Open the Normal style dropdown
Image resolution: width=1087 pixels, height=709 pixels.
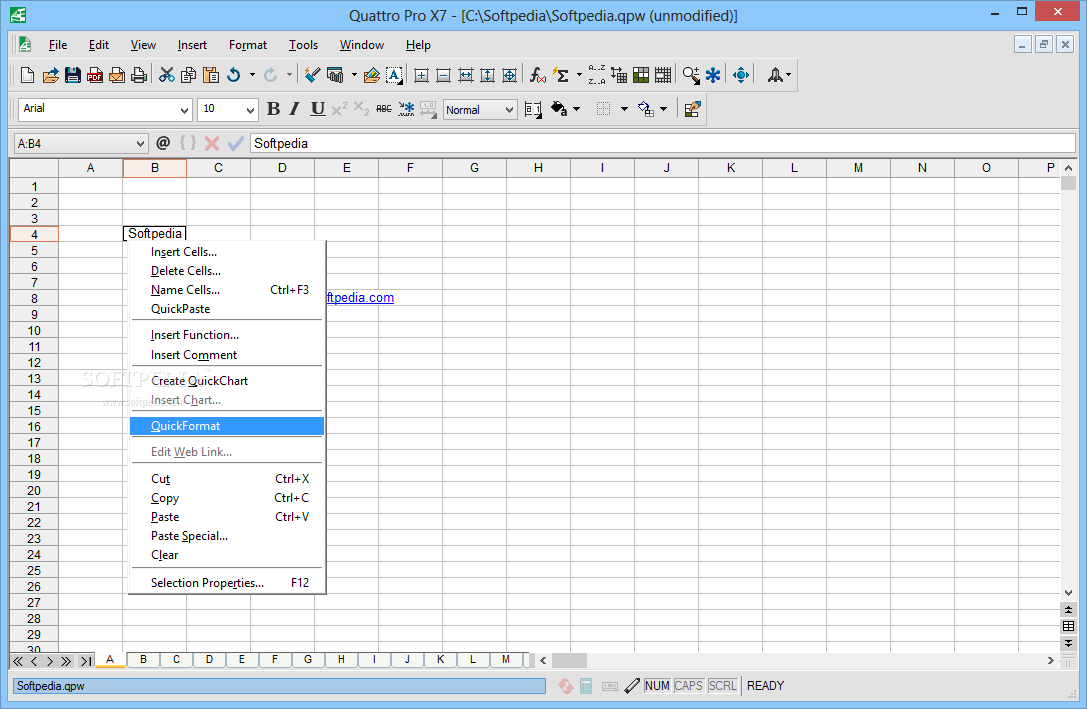point(510,110)
